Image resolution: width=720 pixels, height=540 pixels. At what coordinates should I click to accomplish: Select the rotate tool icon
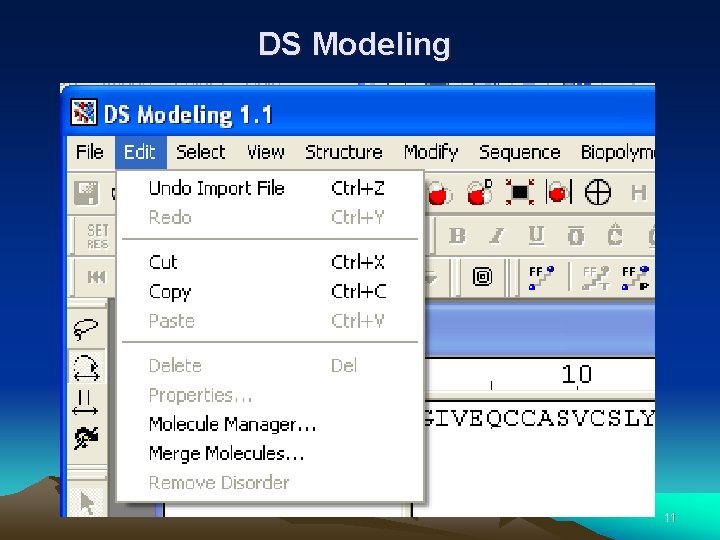(87, 367)
